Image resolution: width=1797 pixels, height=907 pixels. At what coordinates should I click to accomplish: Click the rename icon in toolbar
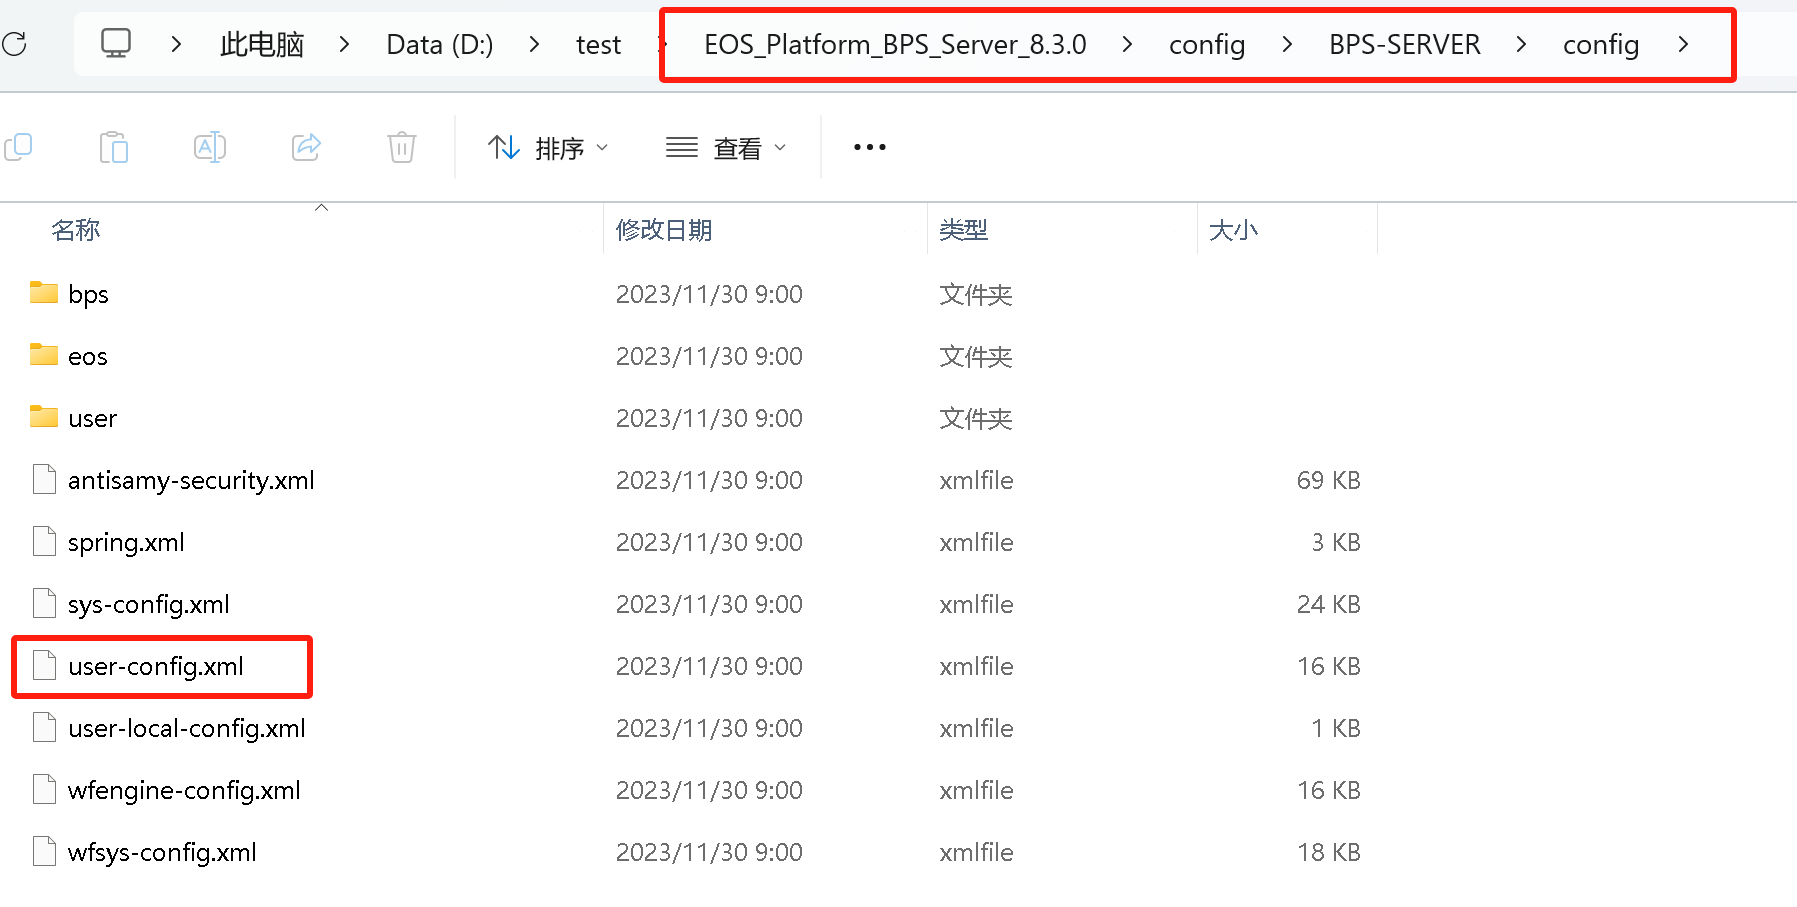coord(210,148)
